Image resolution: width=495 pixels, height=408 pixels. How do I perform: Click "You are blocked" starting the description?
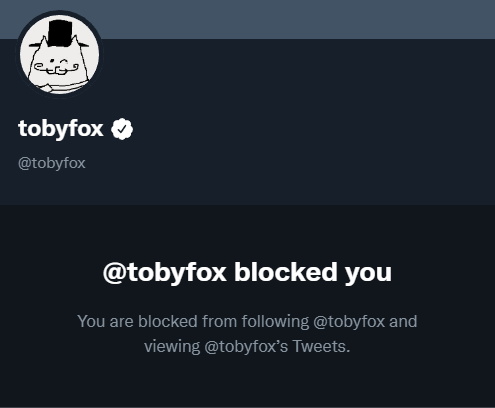137,322
